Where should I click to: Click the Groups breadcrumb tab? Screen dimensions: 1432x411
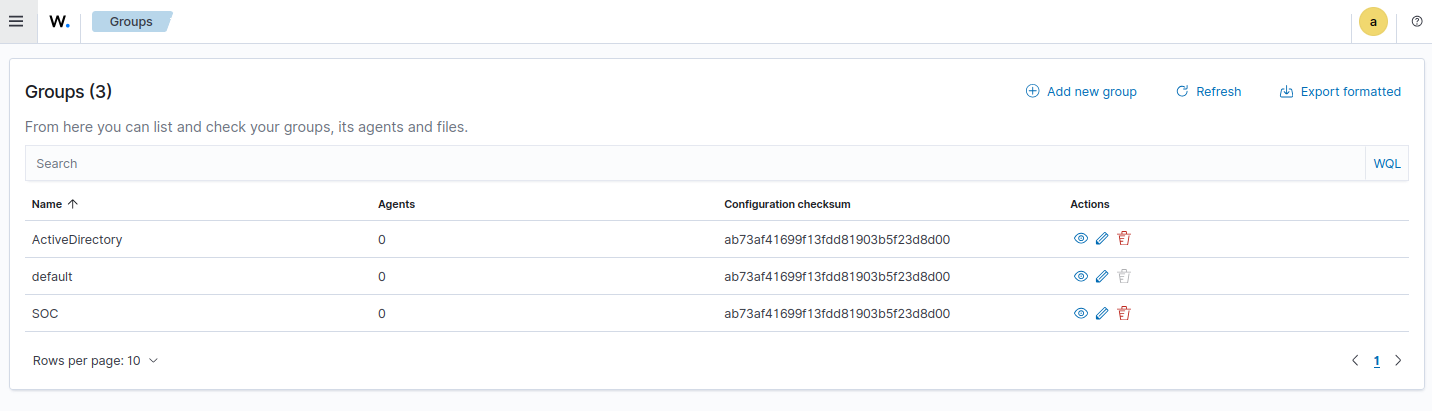click(131, 21)
